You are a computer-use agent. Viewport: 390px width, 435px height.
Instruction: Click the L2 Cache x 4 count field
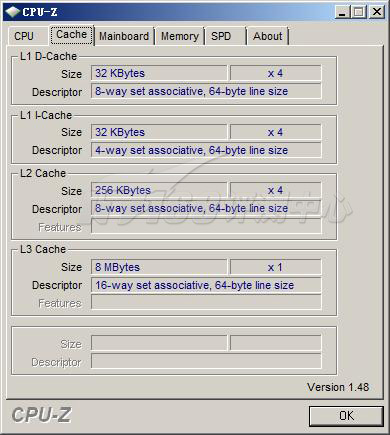(x=276, y=190)
